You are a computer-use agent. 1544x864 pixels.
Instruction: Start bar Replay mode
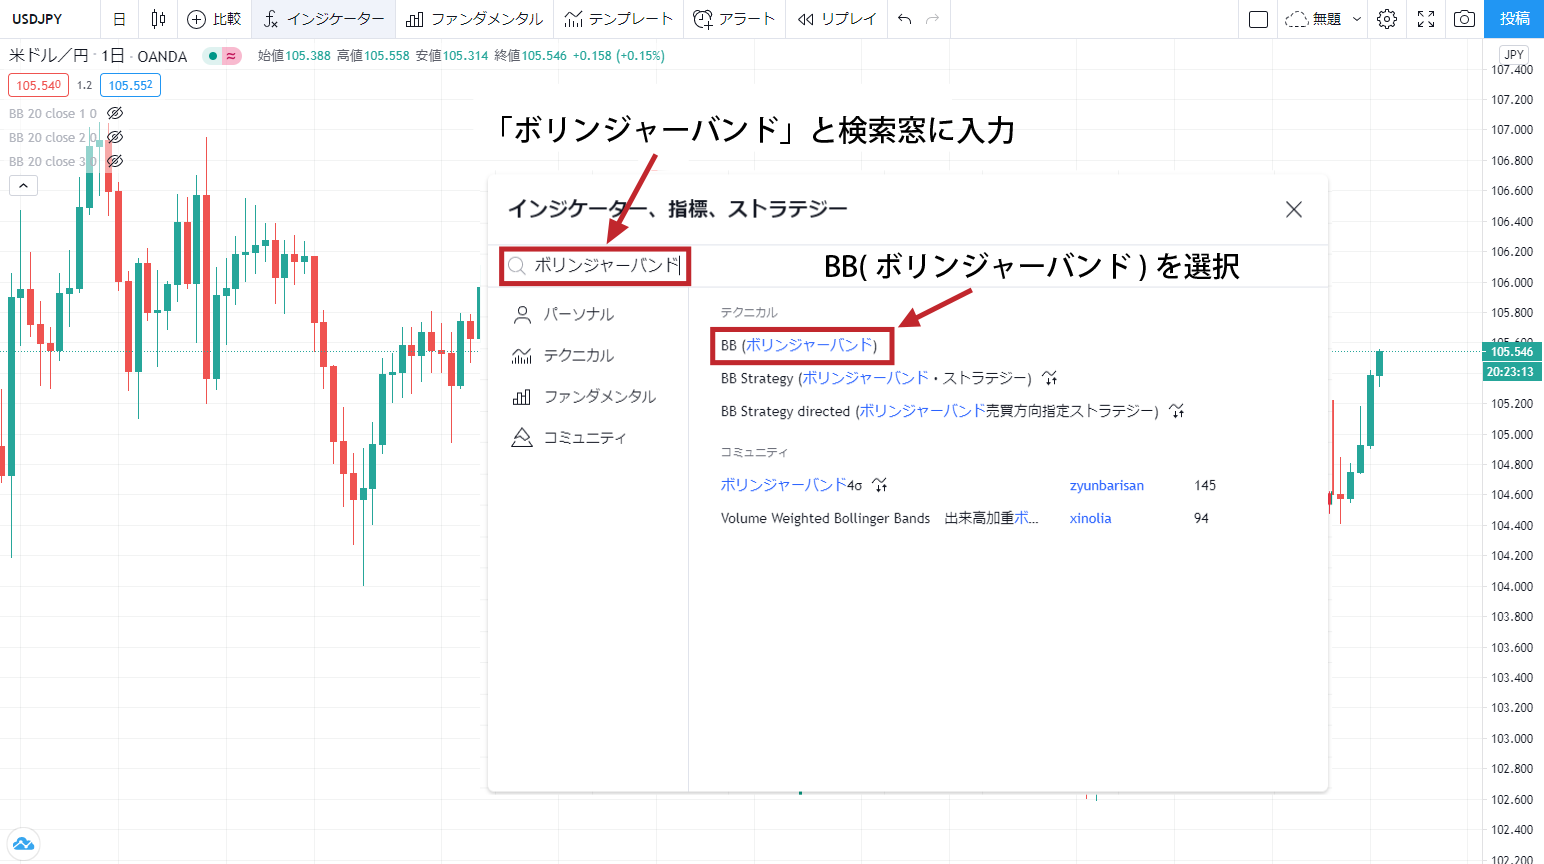tap(837, 19)
